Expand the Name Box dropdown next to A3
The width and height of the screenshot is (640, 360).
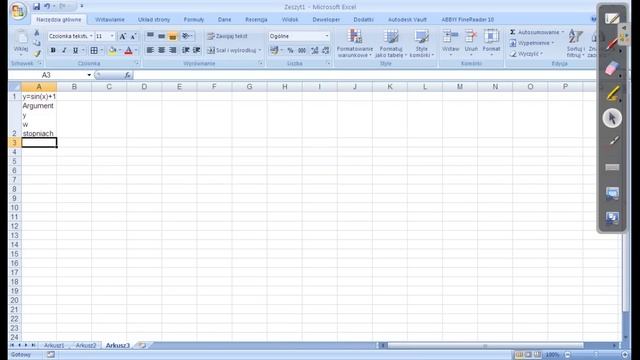coord(89,75)
